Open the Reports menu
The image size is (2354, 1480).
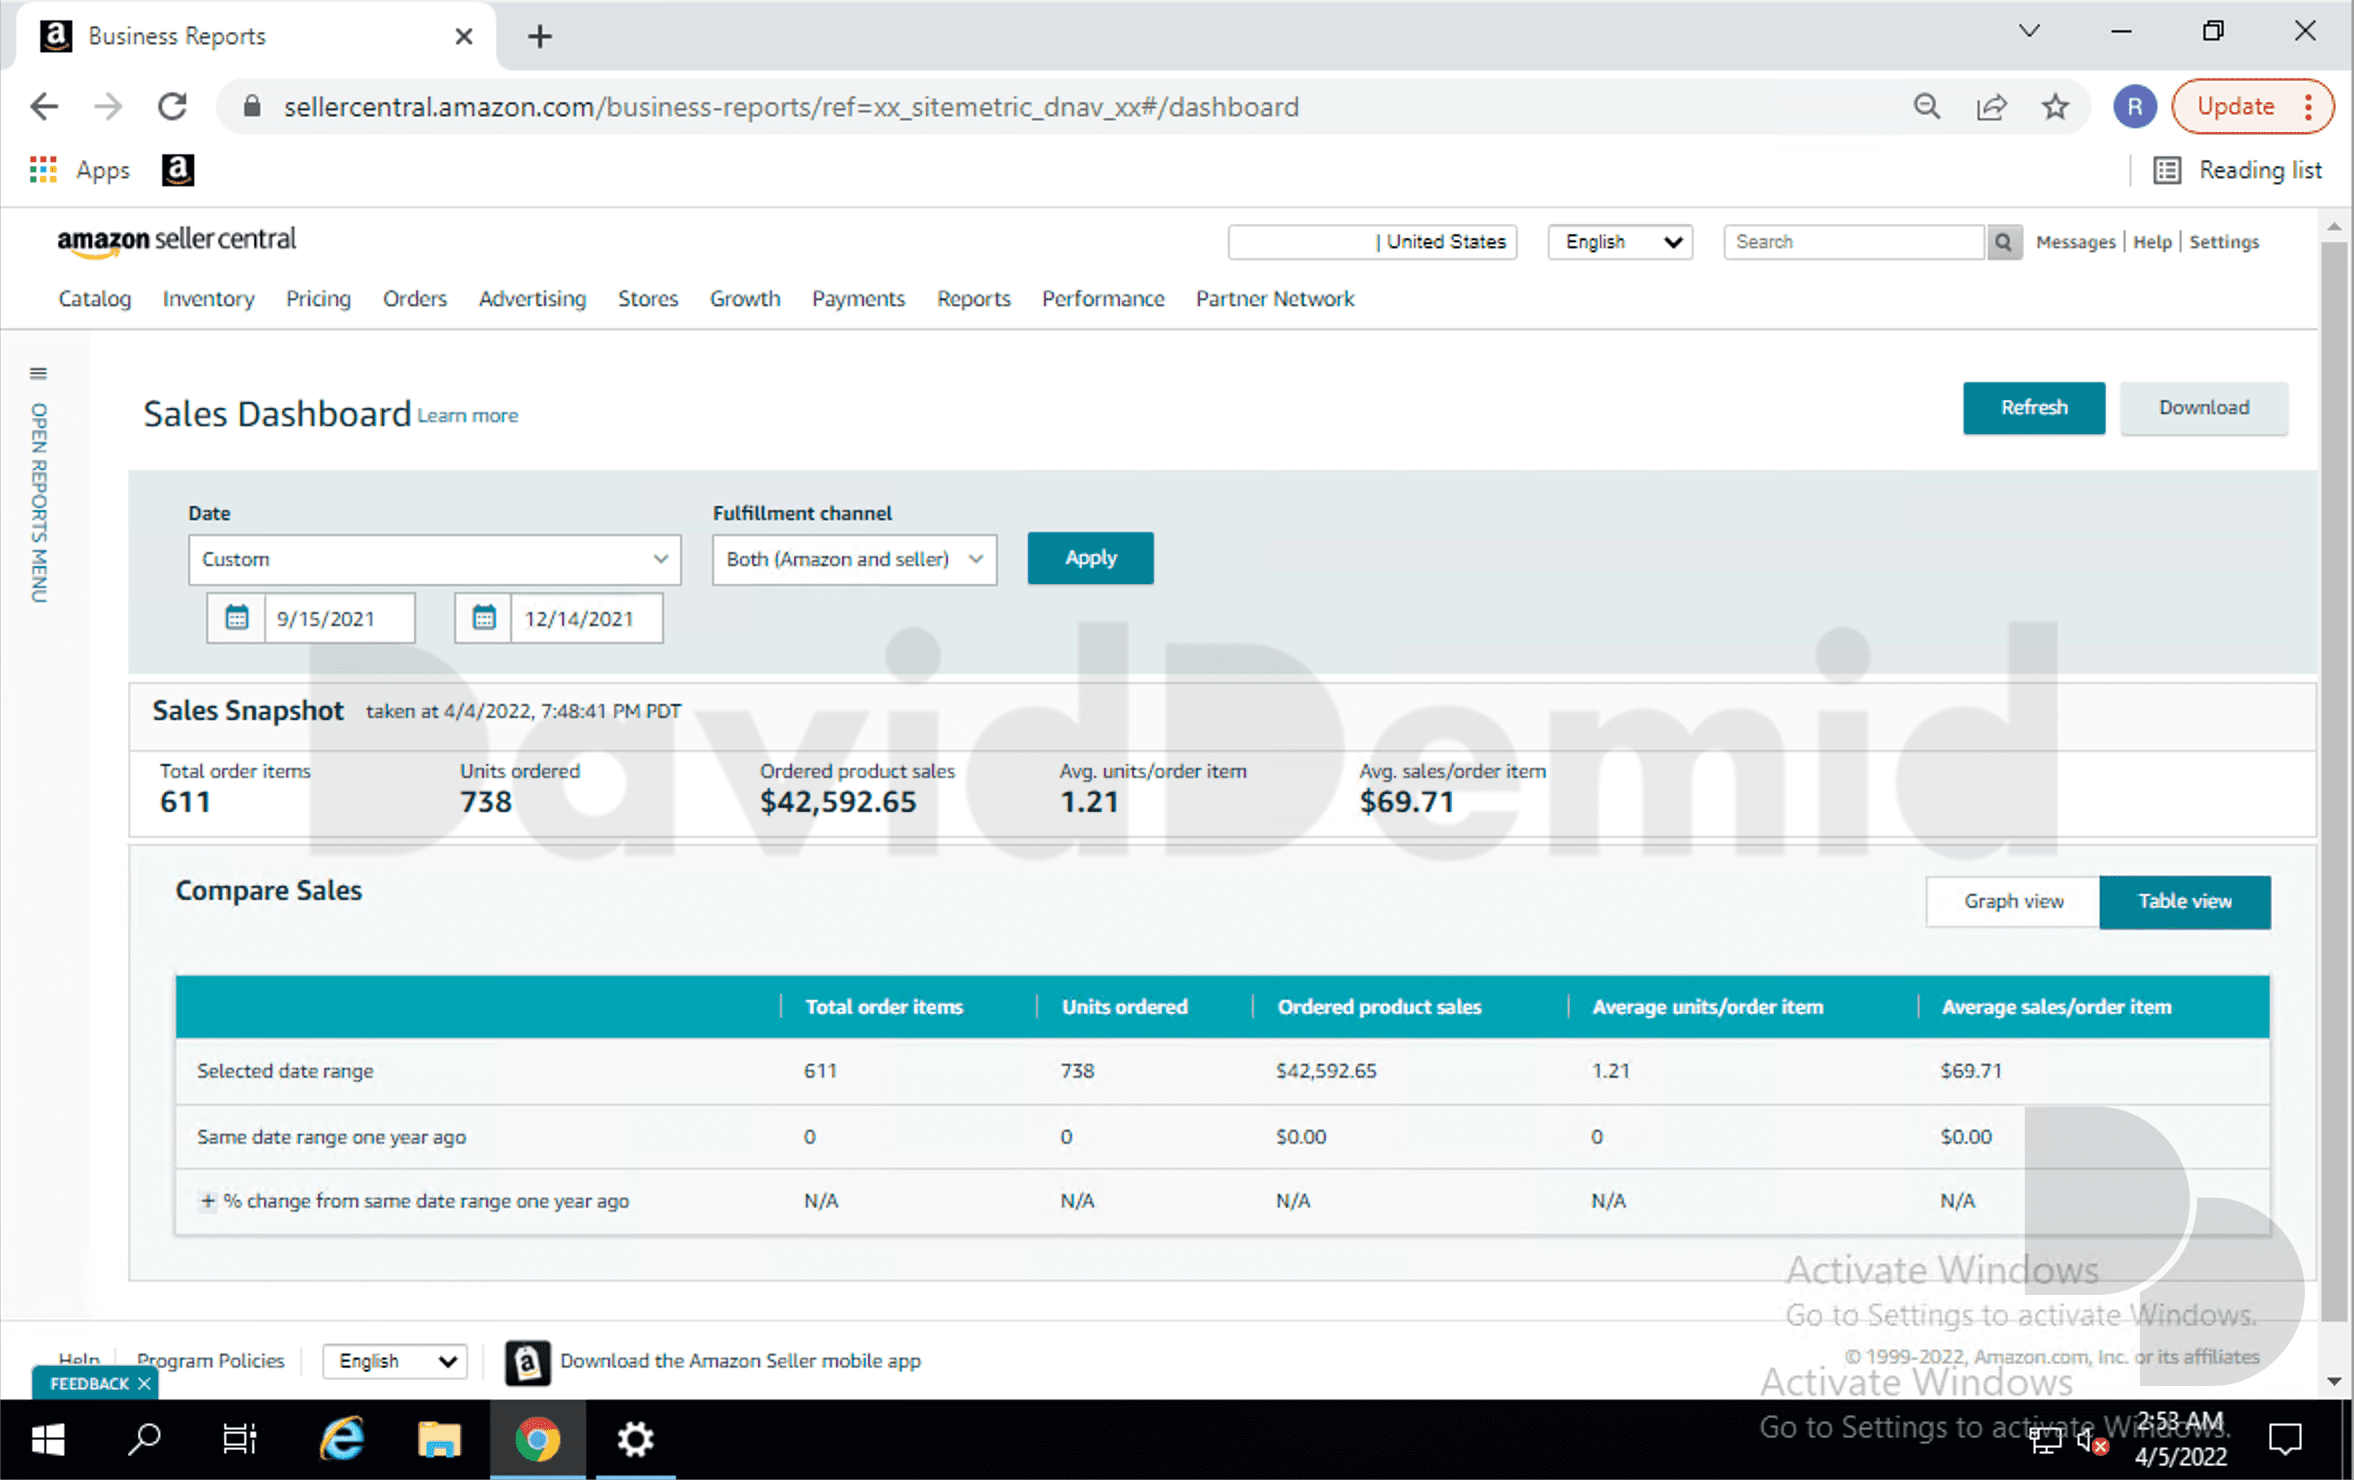(973, 299)
